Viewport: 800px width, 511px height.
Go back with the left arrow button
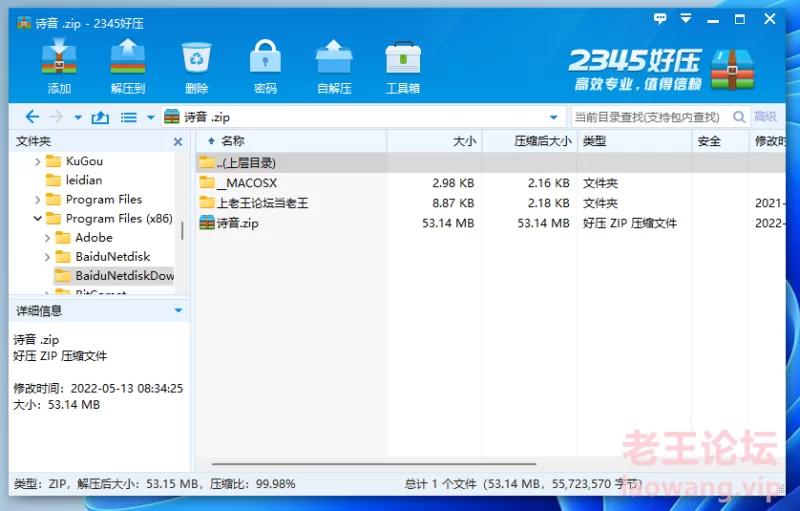point(32,117)
